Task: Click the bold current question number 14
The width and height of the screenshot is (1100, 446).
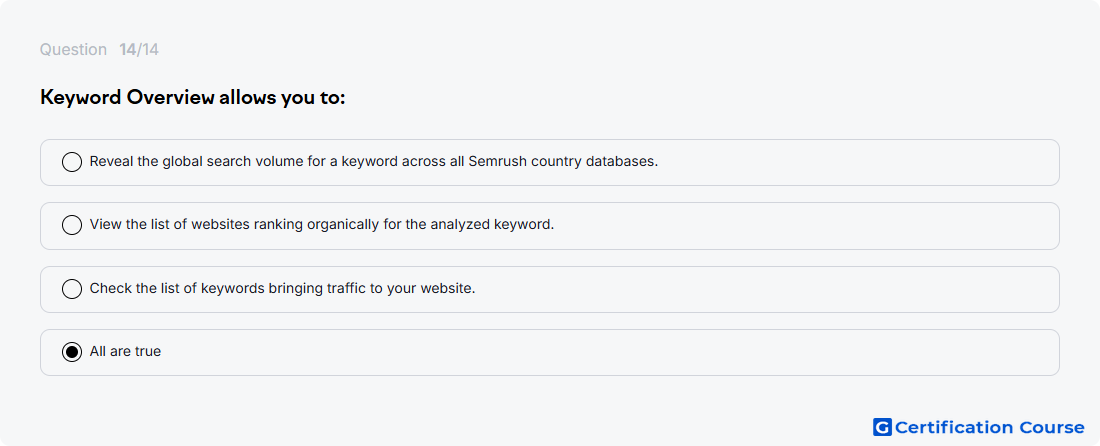Action: tap(127, 50)
